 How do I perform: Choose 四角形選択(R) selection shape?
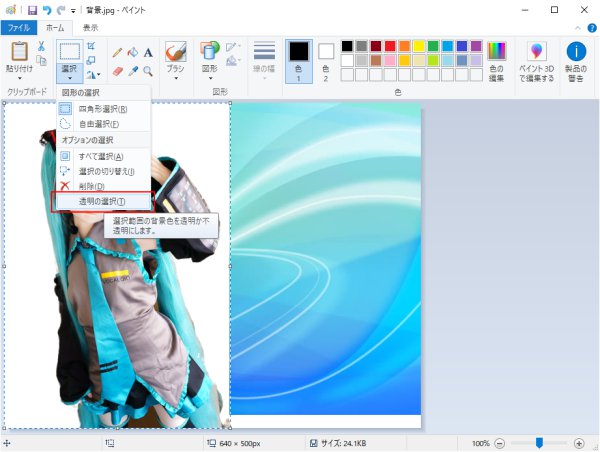click(x=103, y=109)
